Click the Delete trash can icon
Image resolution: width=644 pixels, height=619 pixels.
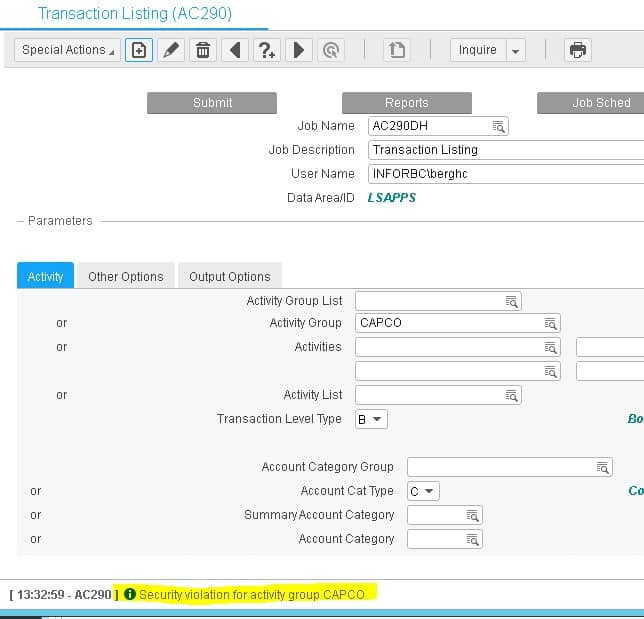(x=203, y=50)
